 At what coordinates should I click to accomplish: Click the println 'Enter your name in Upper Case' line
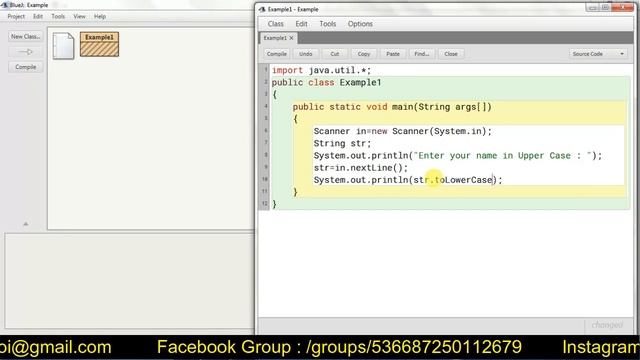click(x=458, y=156)
